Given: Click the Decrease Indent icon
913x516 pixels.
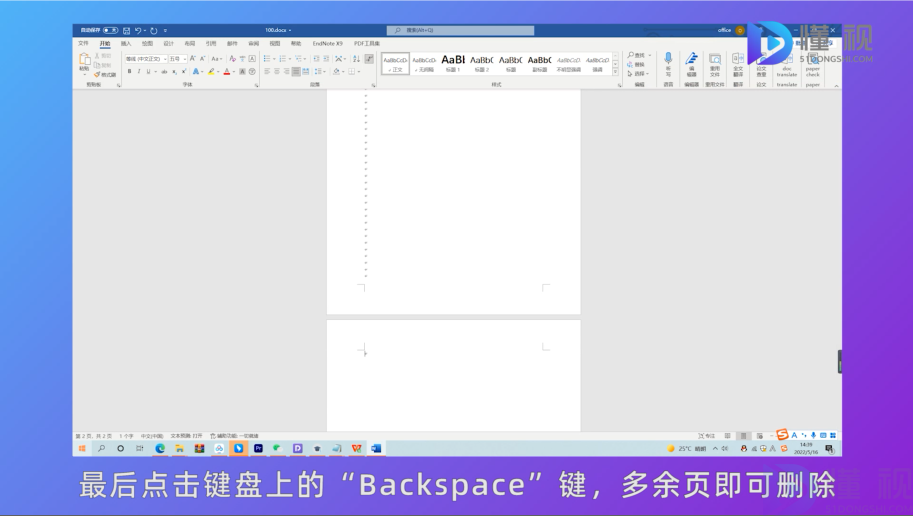Looking at the screenshot, I should point(316,59).
